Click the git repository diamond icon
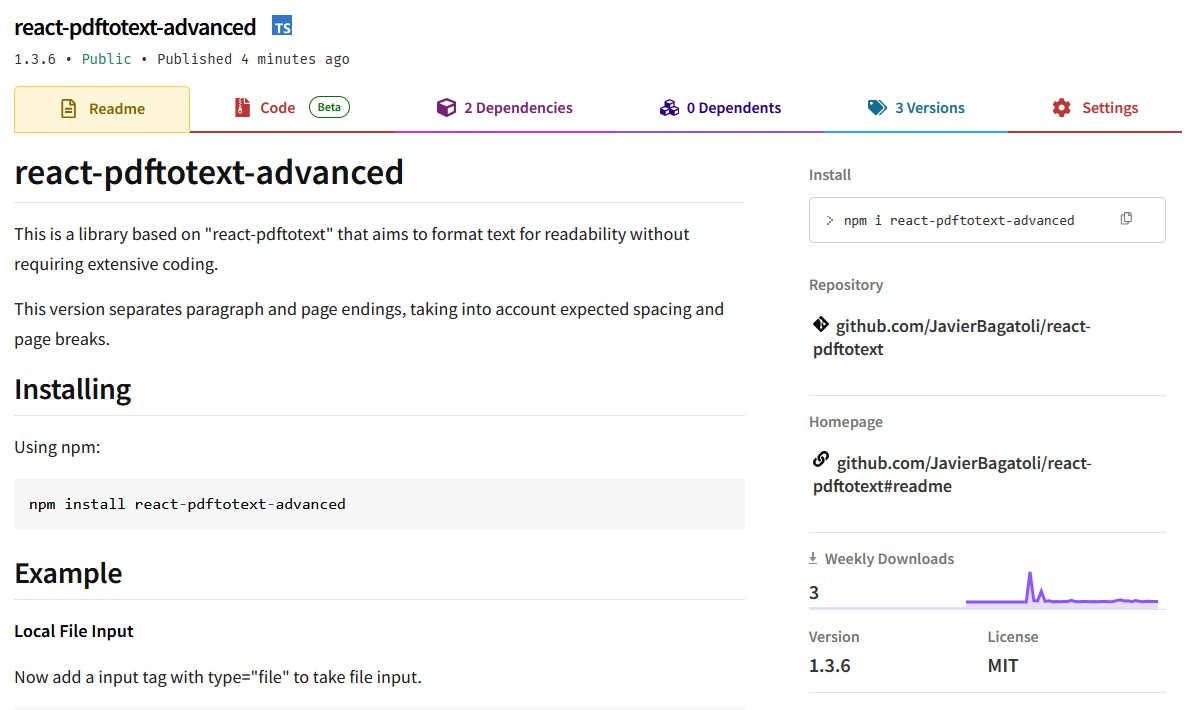The image size is (1193, 710). click(821, 325)
